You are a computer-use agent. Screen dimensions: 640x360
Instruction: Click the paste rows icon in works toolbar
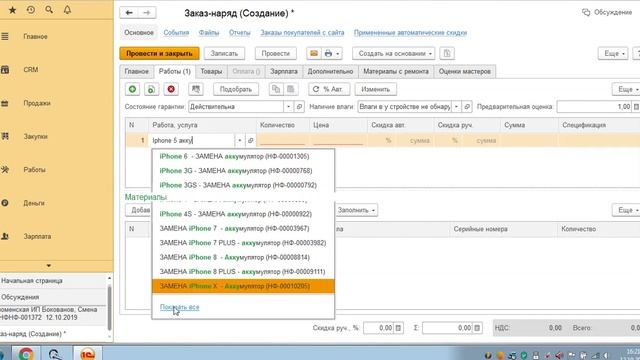tap(291, 89)
